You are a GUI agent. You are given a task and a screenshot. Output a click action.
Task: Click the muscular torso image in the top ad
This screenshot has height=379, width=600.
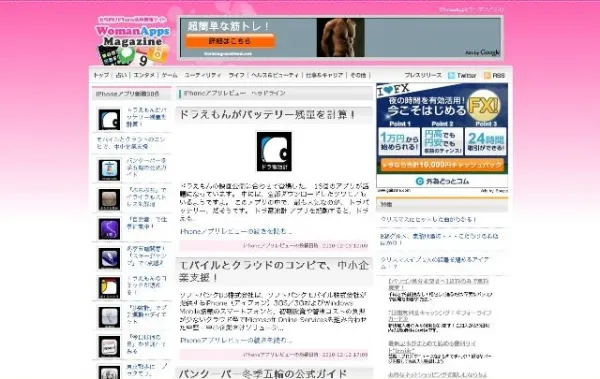click(340, 38)
